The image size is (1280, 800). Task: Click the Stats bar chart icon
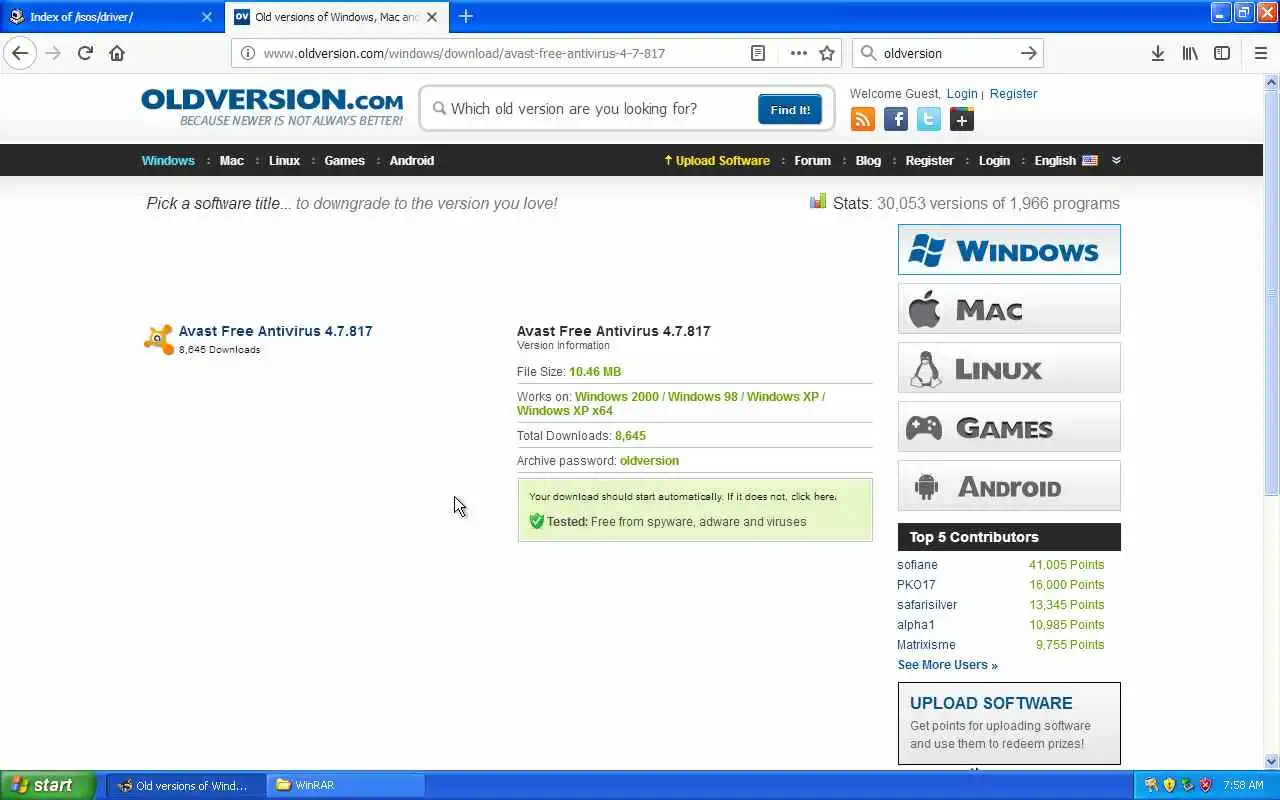pos(818,201)
